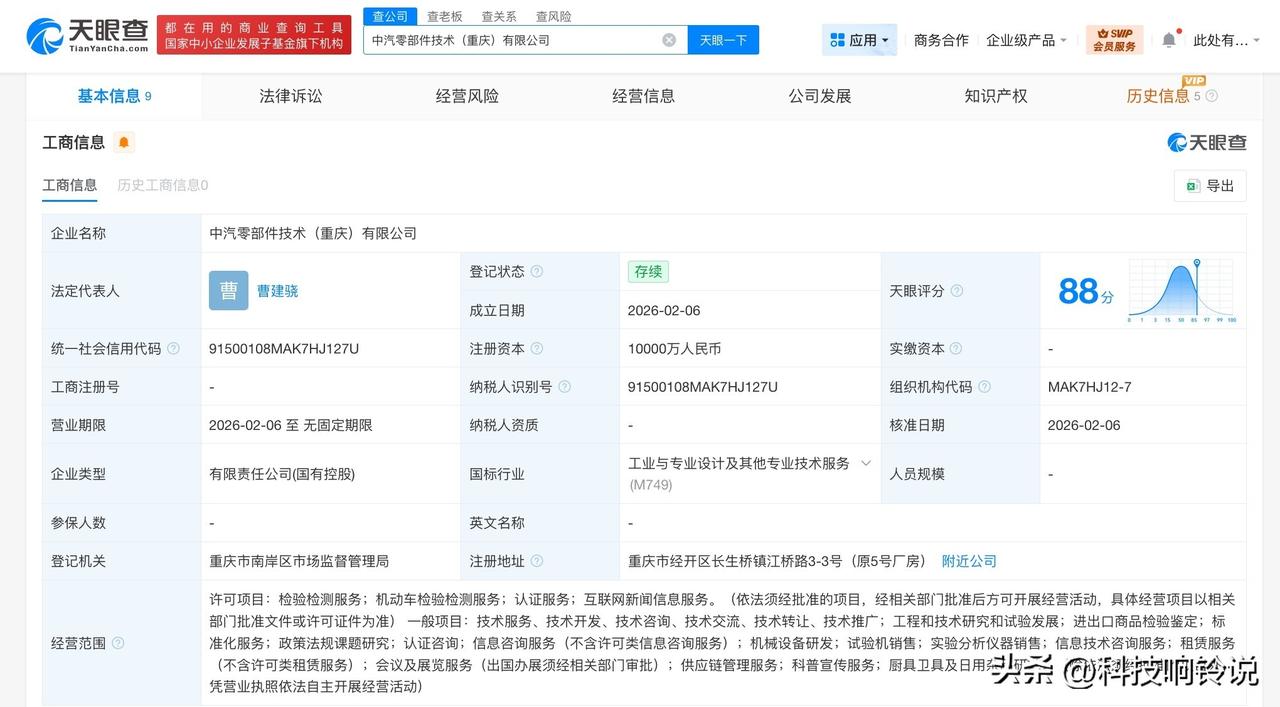Clear the search box with the ⊗ icon

coord(668,39)
